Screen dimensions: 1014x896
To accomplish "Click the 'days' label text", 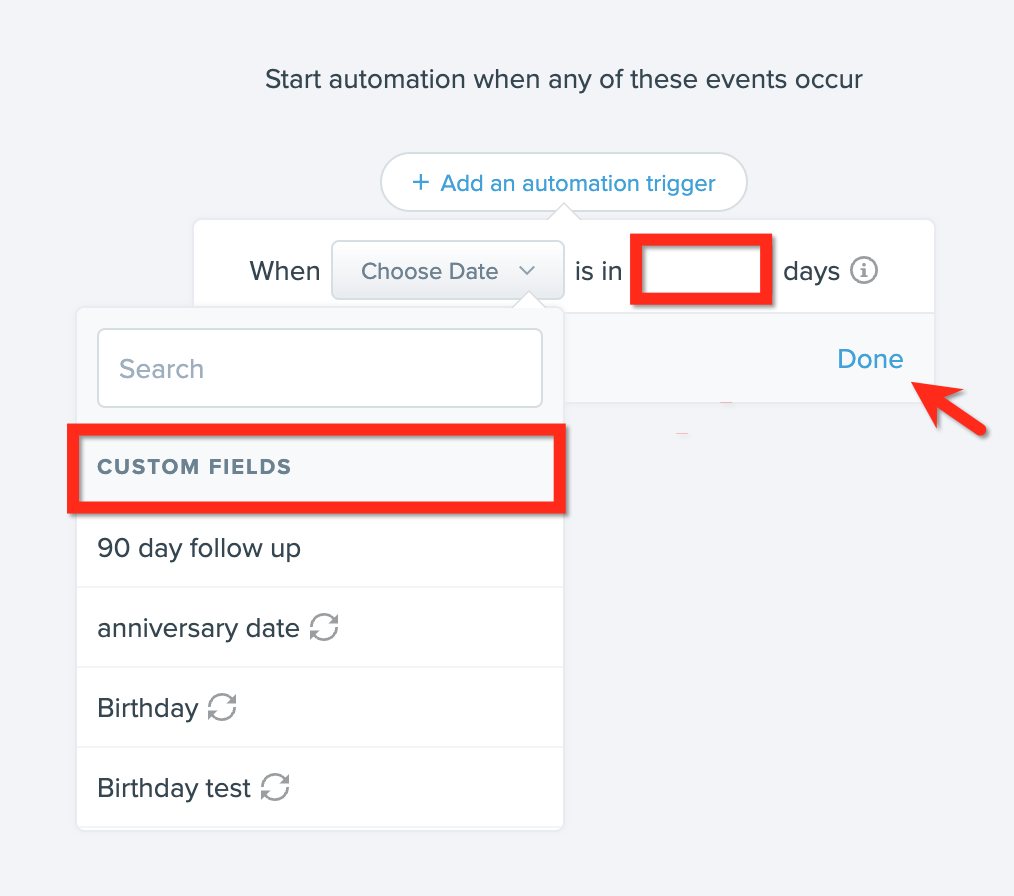I will coord(812,272).
